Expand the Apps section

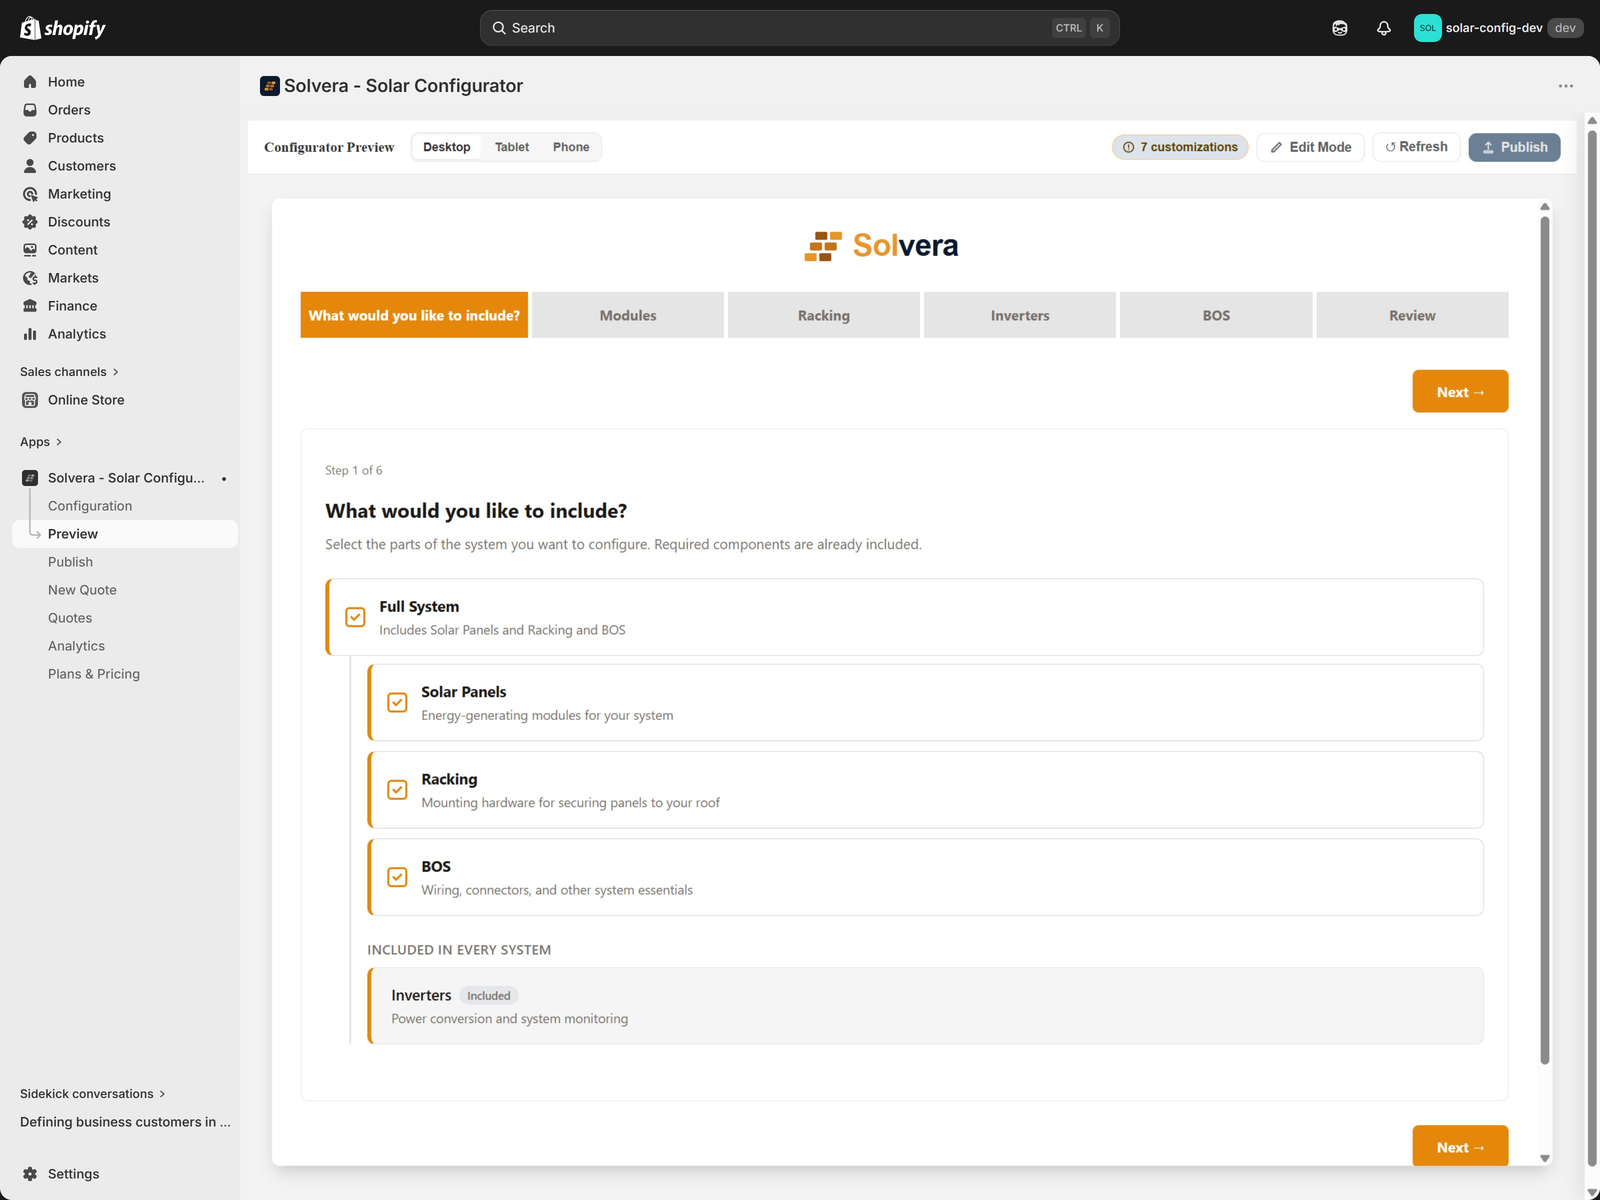(x=41, y=442)
